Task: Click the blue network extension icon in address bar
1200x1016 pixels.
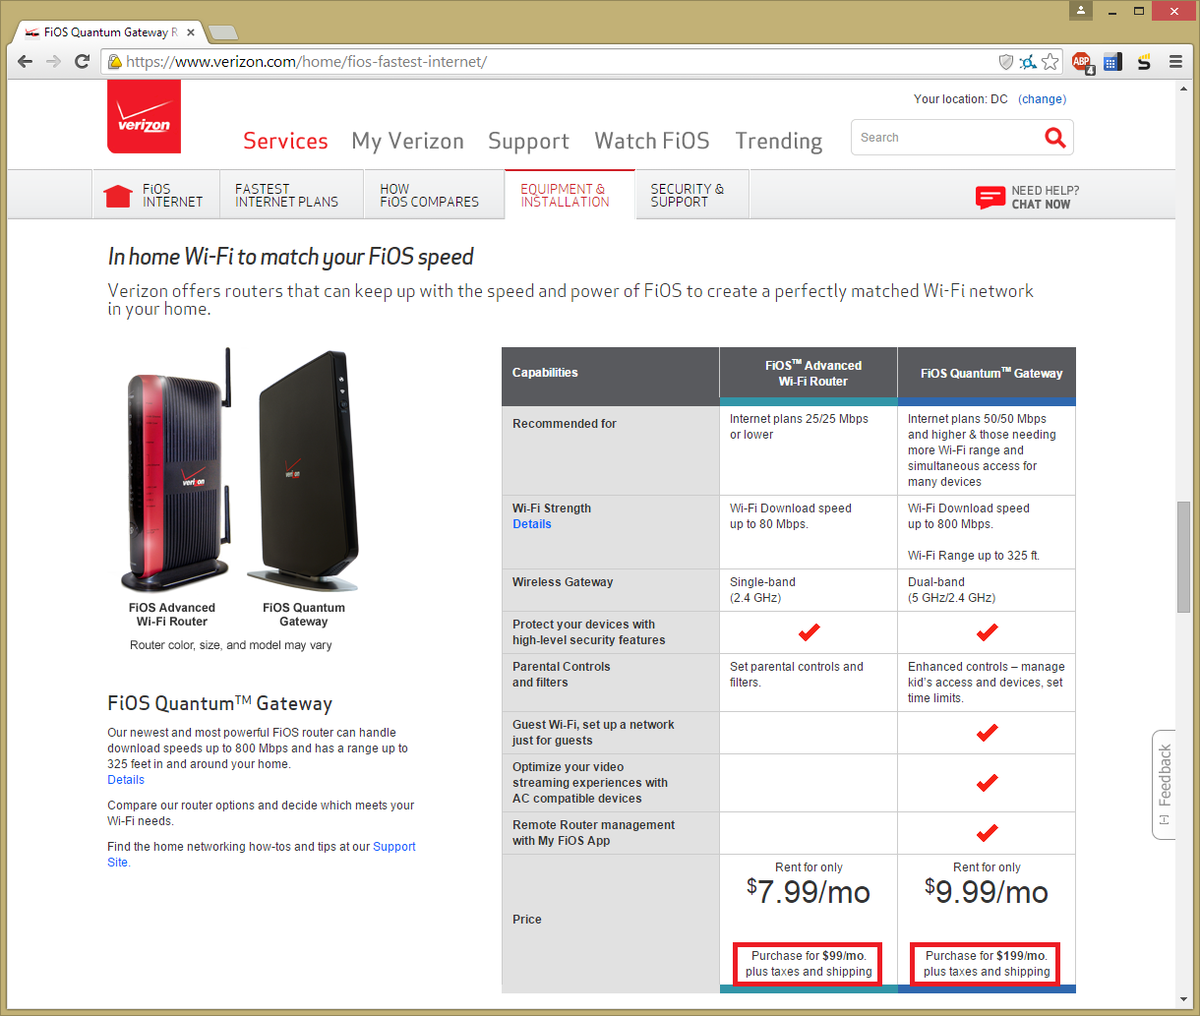Action: click(1028, 62)
